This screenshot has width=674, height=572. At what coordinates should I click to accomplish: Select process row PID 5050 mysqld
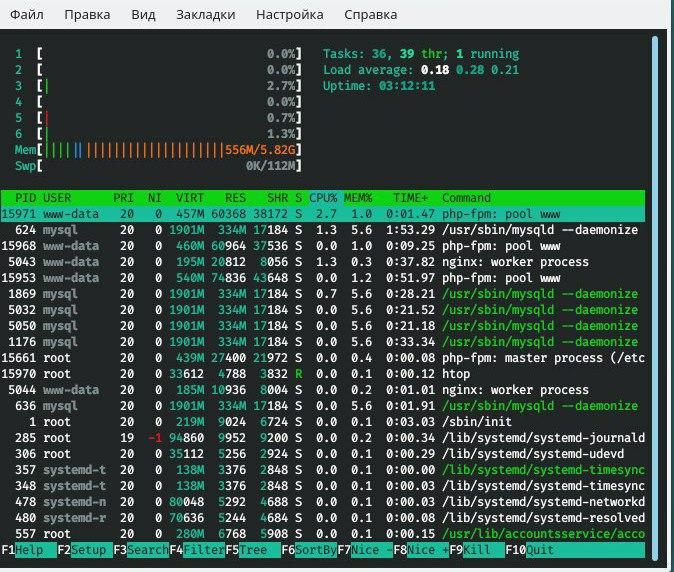[x=323, y=326]
